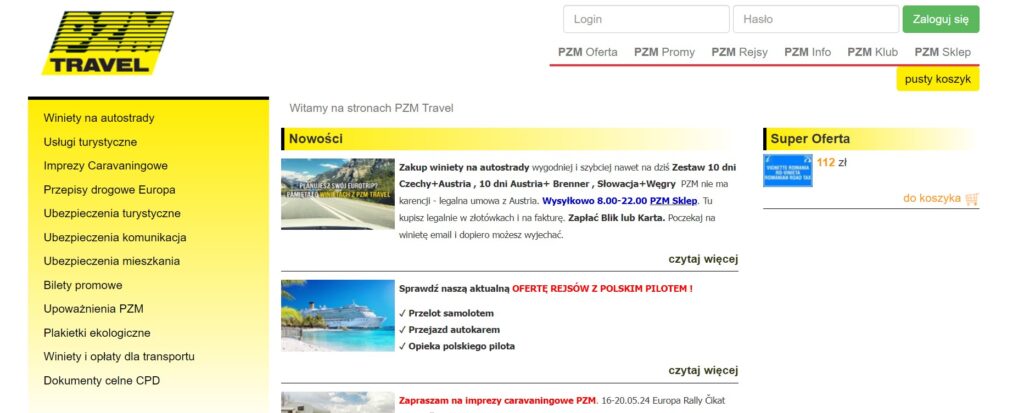Screen dimensions: 1024x413
Task: Click the do koszyka link
Action: click(931, 199)
